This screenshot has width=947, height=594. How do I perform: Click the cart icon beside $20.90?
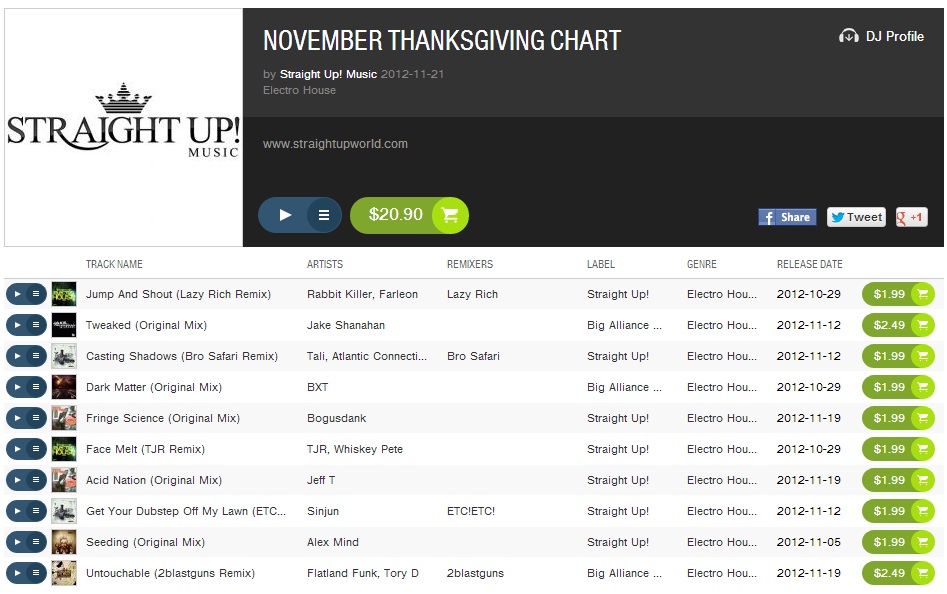click(x=450, y=215)
